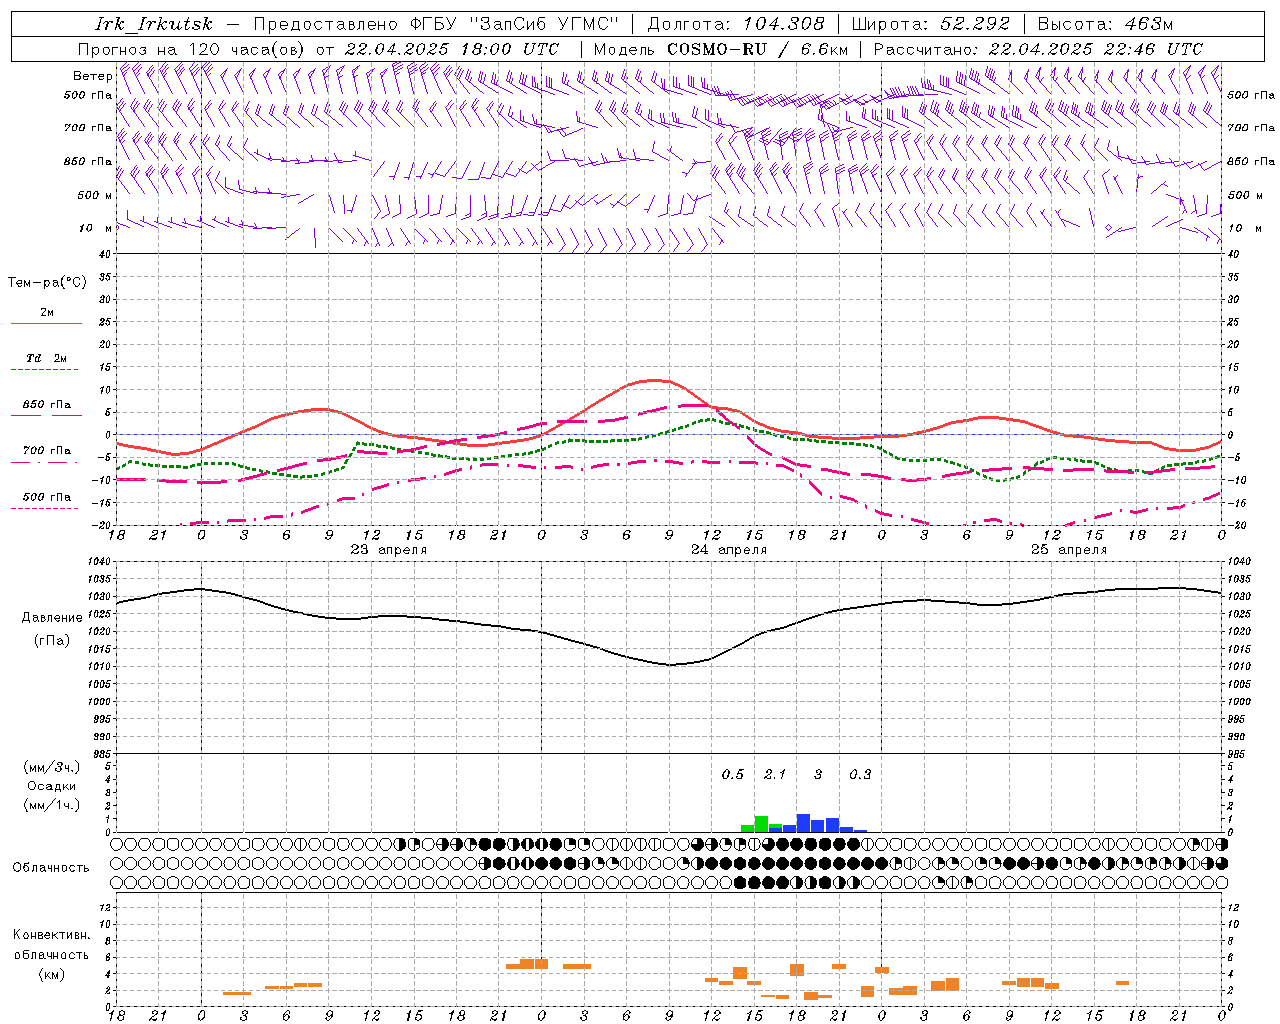This screenshot has height=1024, width=1280.
Task: Click the Давление (гПа) axis label
Action: (52, 628)
